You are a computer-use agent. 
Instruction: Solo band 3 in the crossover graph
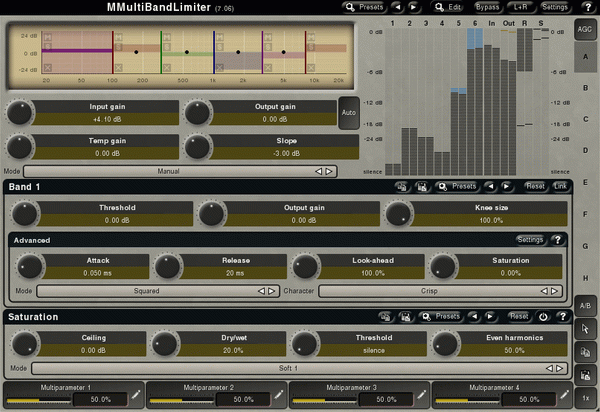point(167,47)
